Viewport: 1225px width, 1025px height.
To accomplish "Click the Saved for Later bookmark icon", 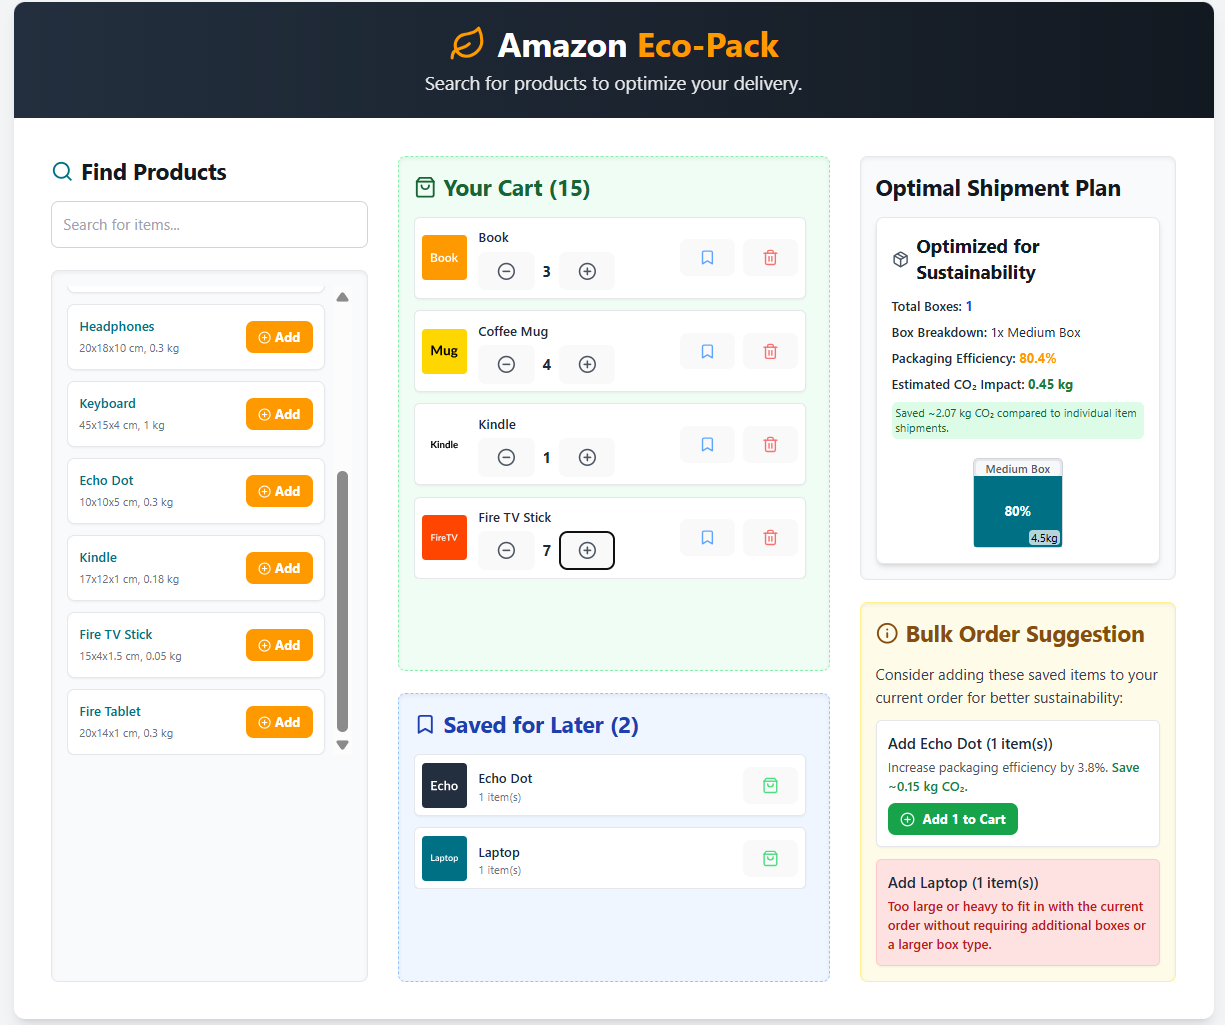I will click(x=425, y=725).
